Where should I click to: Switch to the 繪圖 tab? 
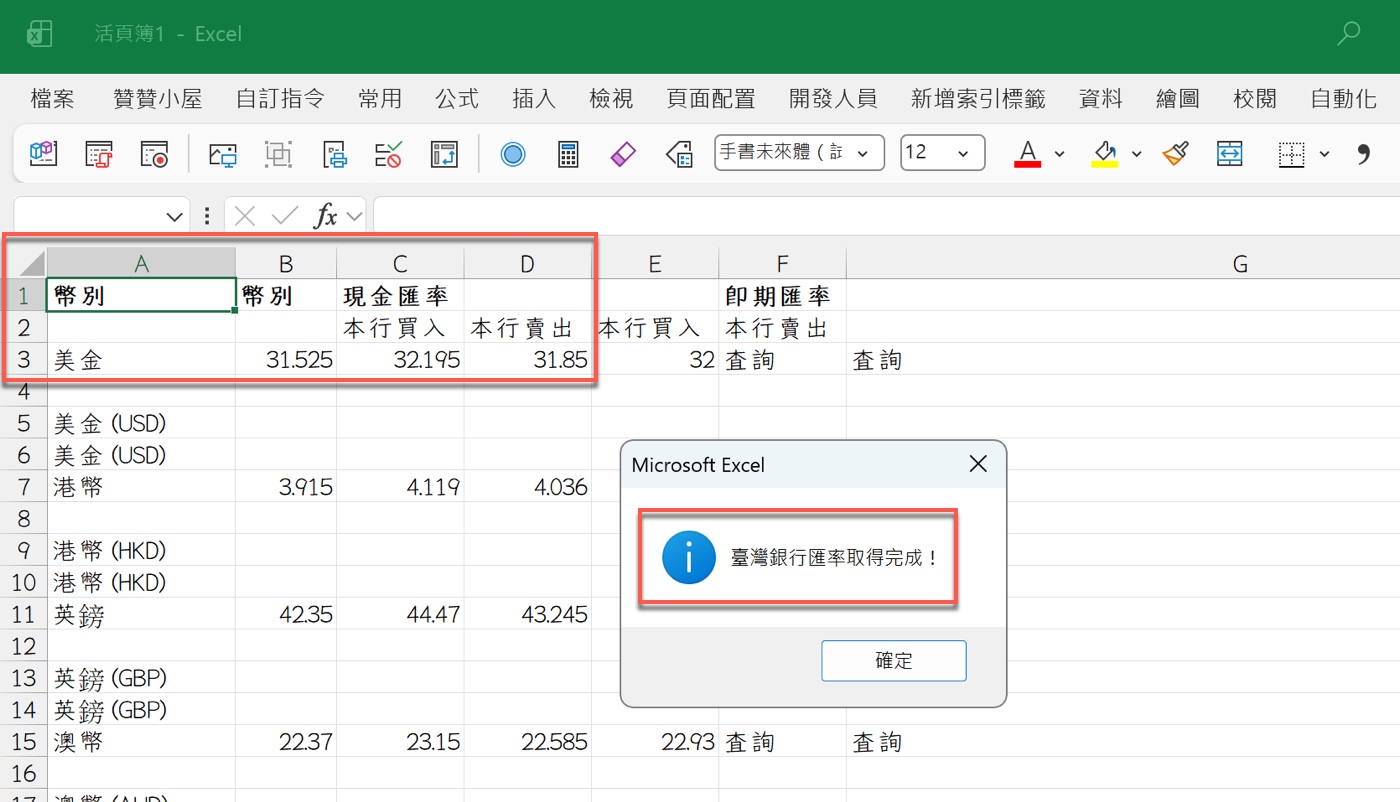tap(1178, 98)
